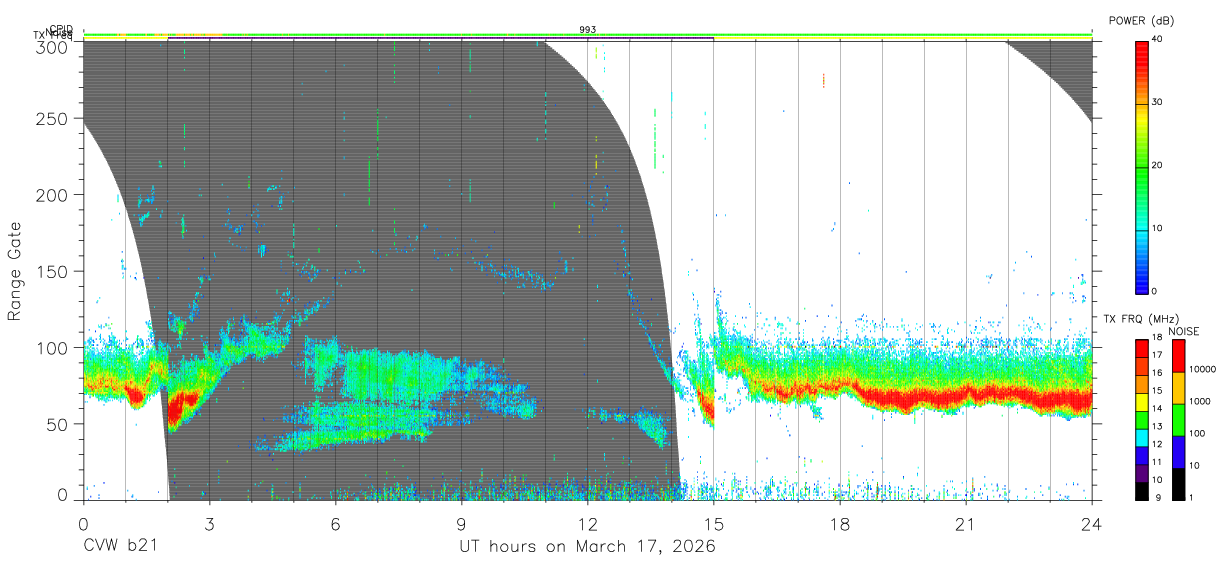
Task: Click the '12' label on TX FRQ scale
Action: (1157, 445)
